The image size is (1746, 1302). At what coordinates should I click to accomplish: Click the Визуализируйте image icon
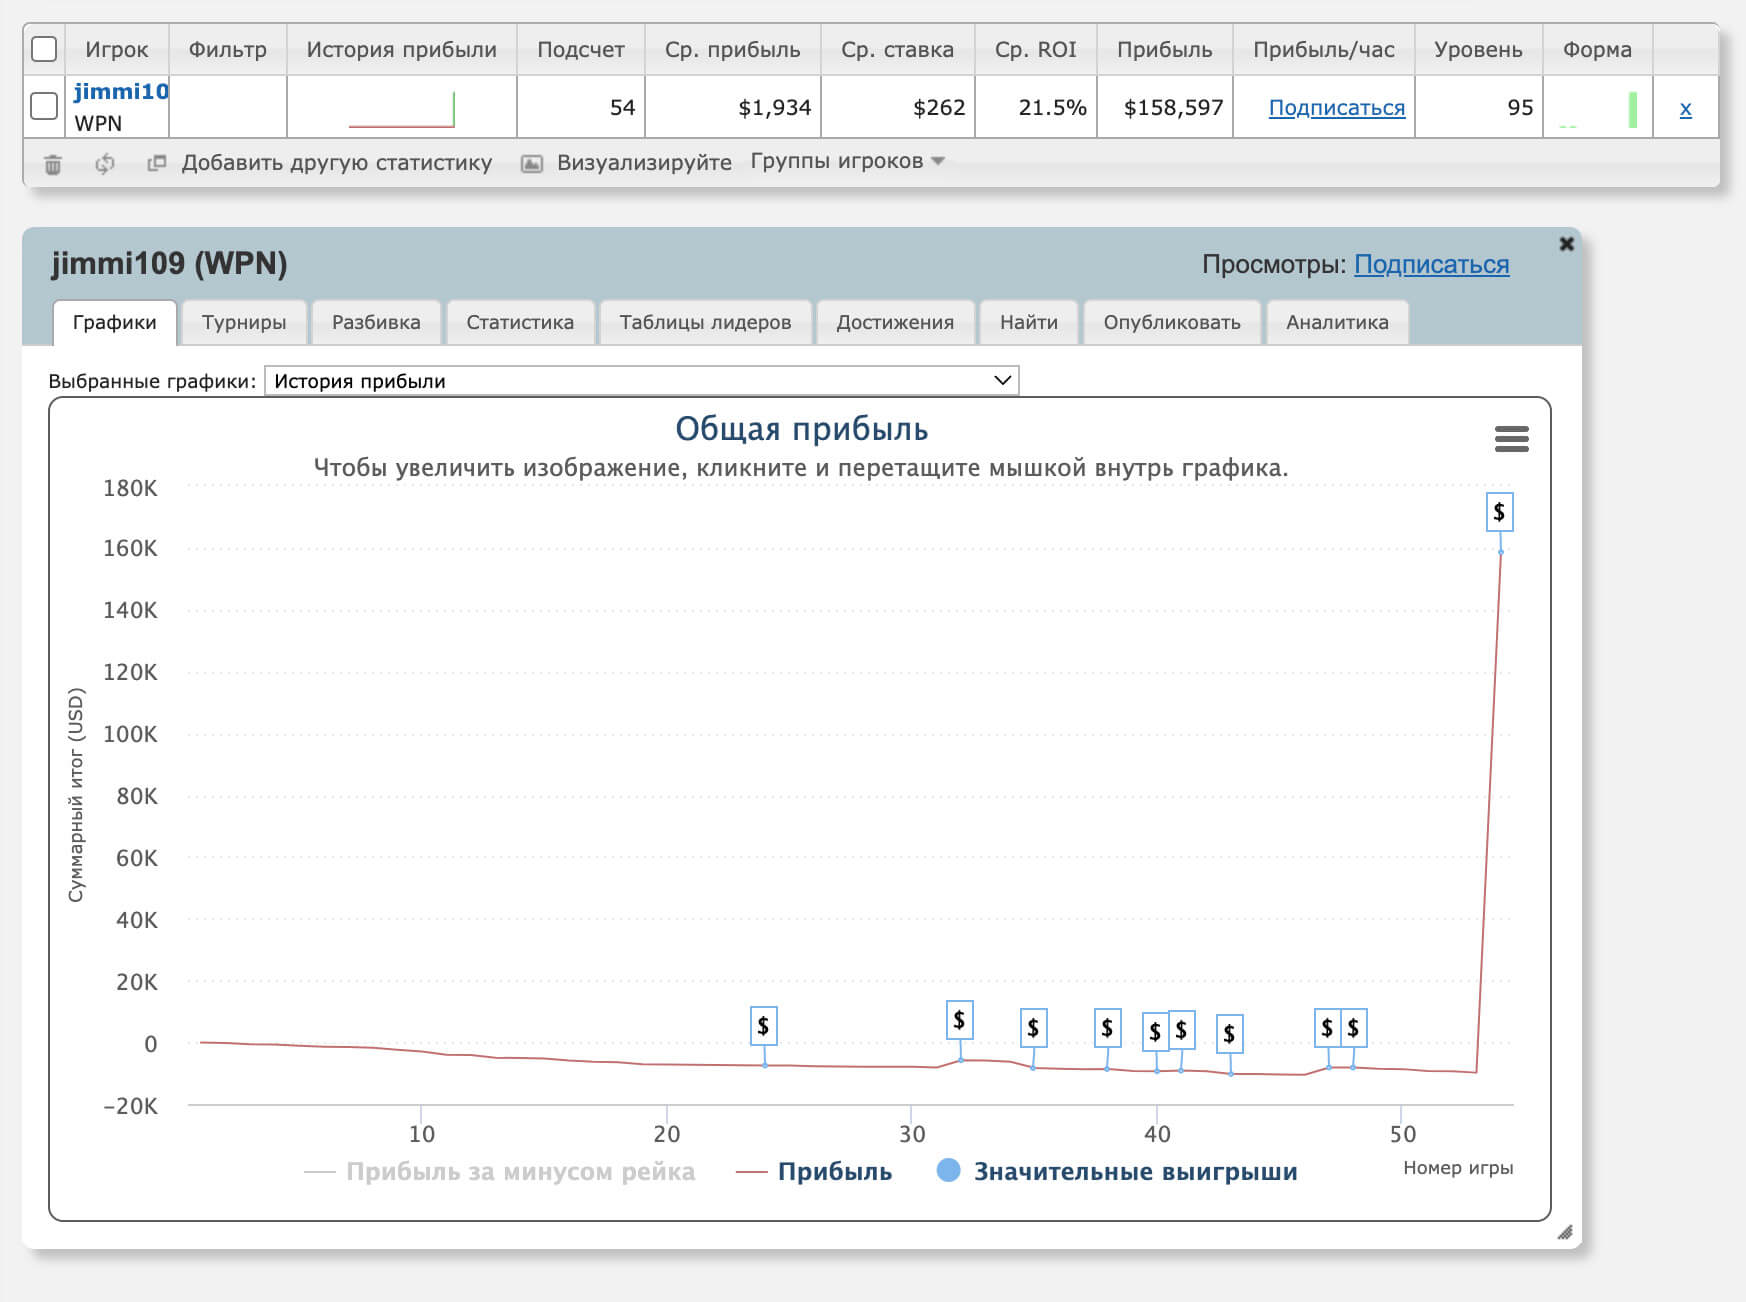tap(532, 164)
